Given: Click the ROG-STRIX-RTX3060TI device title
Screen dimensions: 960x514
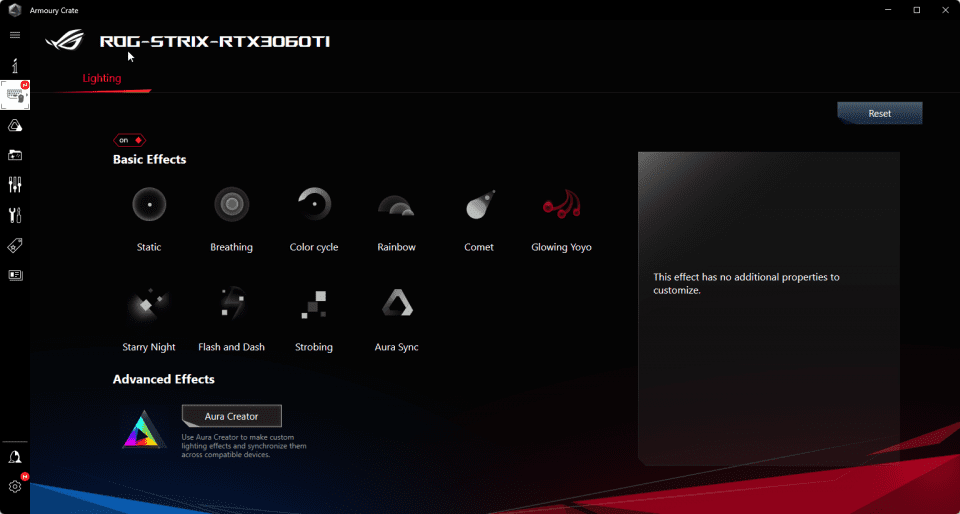Looking at the screenshot, I should coord(215,42).
